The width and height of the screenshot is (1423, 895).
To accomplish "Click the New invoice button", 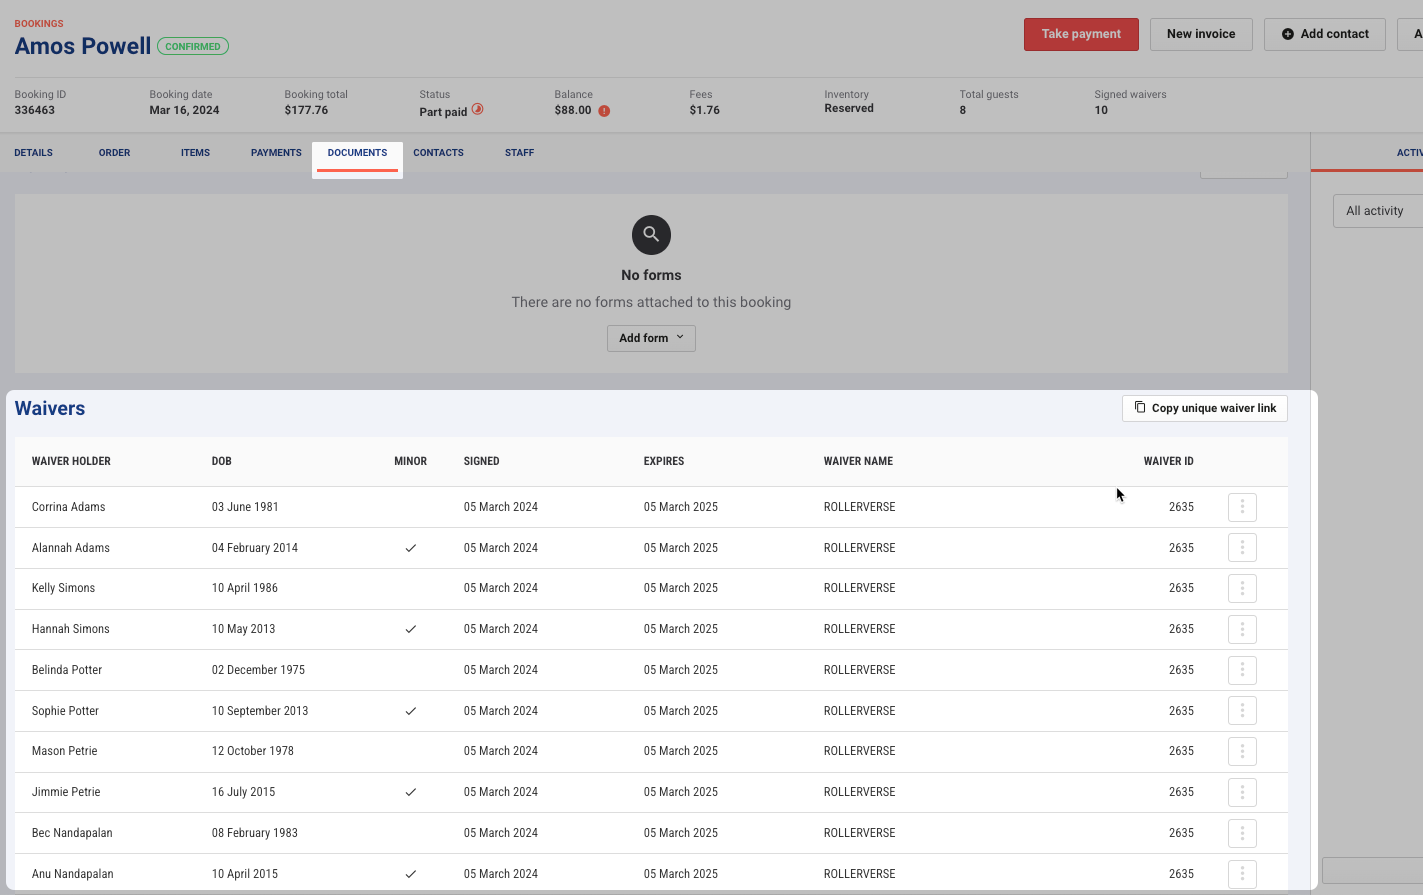I will (1201, 34).
